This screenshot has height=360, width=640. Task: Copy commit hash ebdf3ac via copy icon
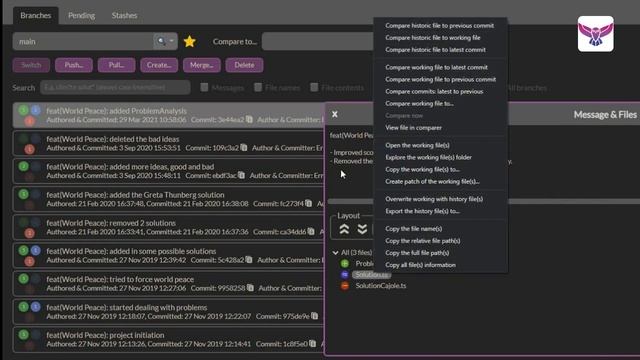242,176
